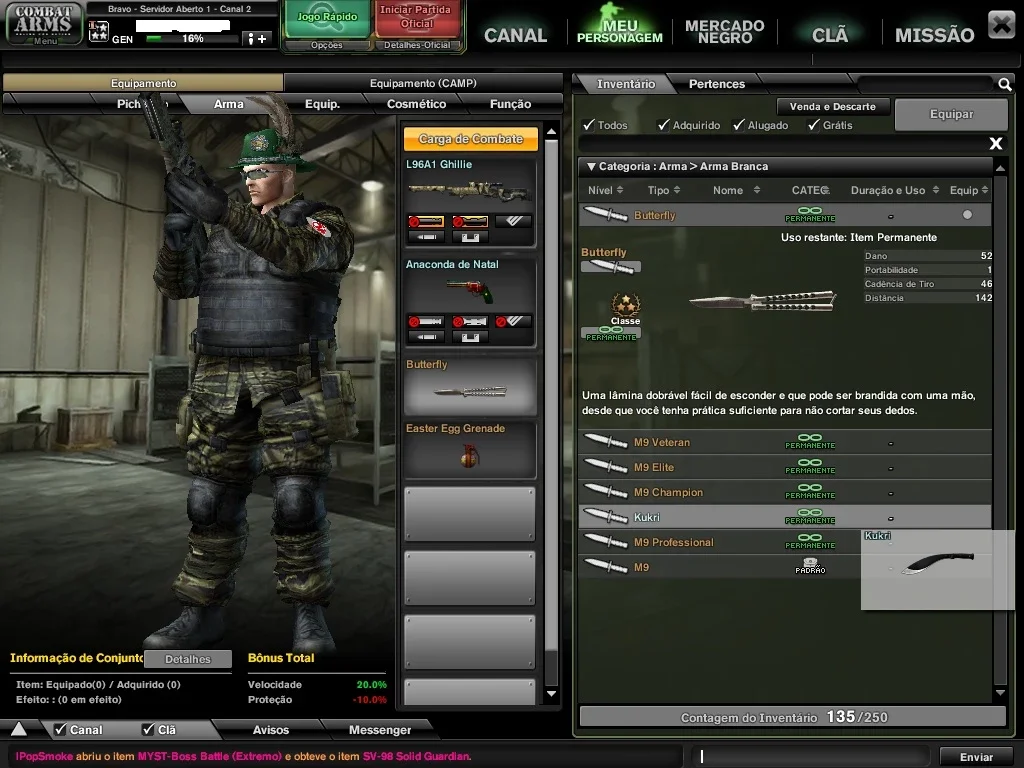Click loadout list scroll up arrow
1024x768 pixels.
coord(551,131)
